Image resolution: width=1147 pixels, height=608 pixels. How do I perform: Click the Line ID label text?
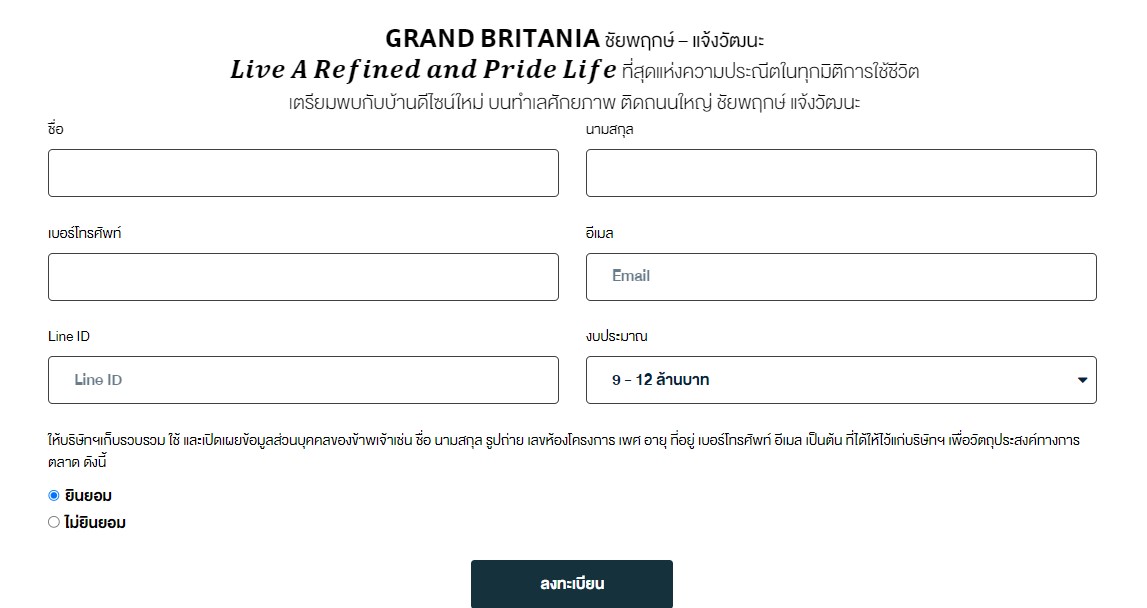[x=69, y=337]
